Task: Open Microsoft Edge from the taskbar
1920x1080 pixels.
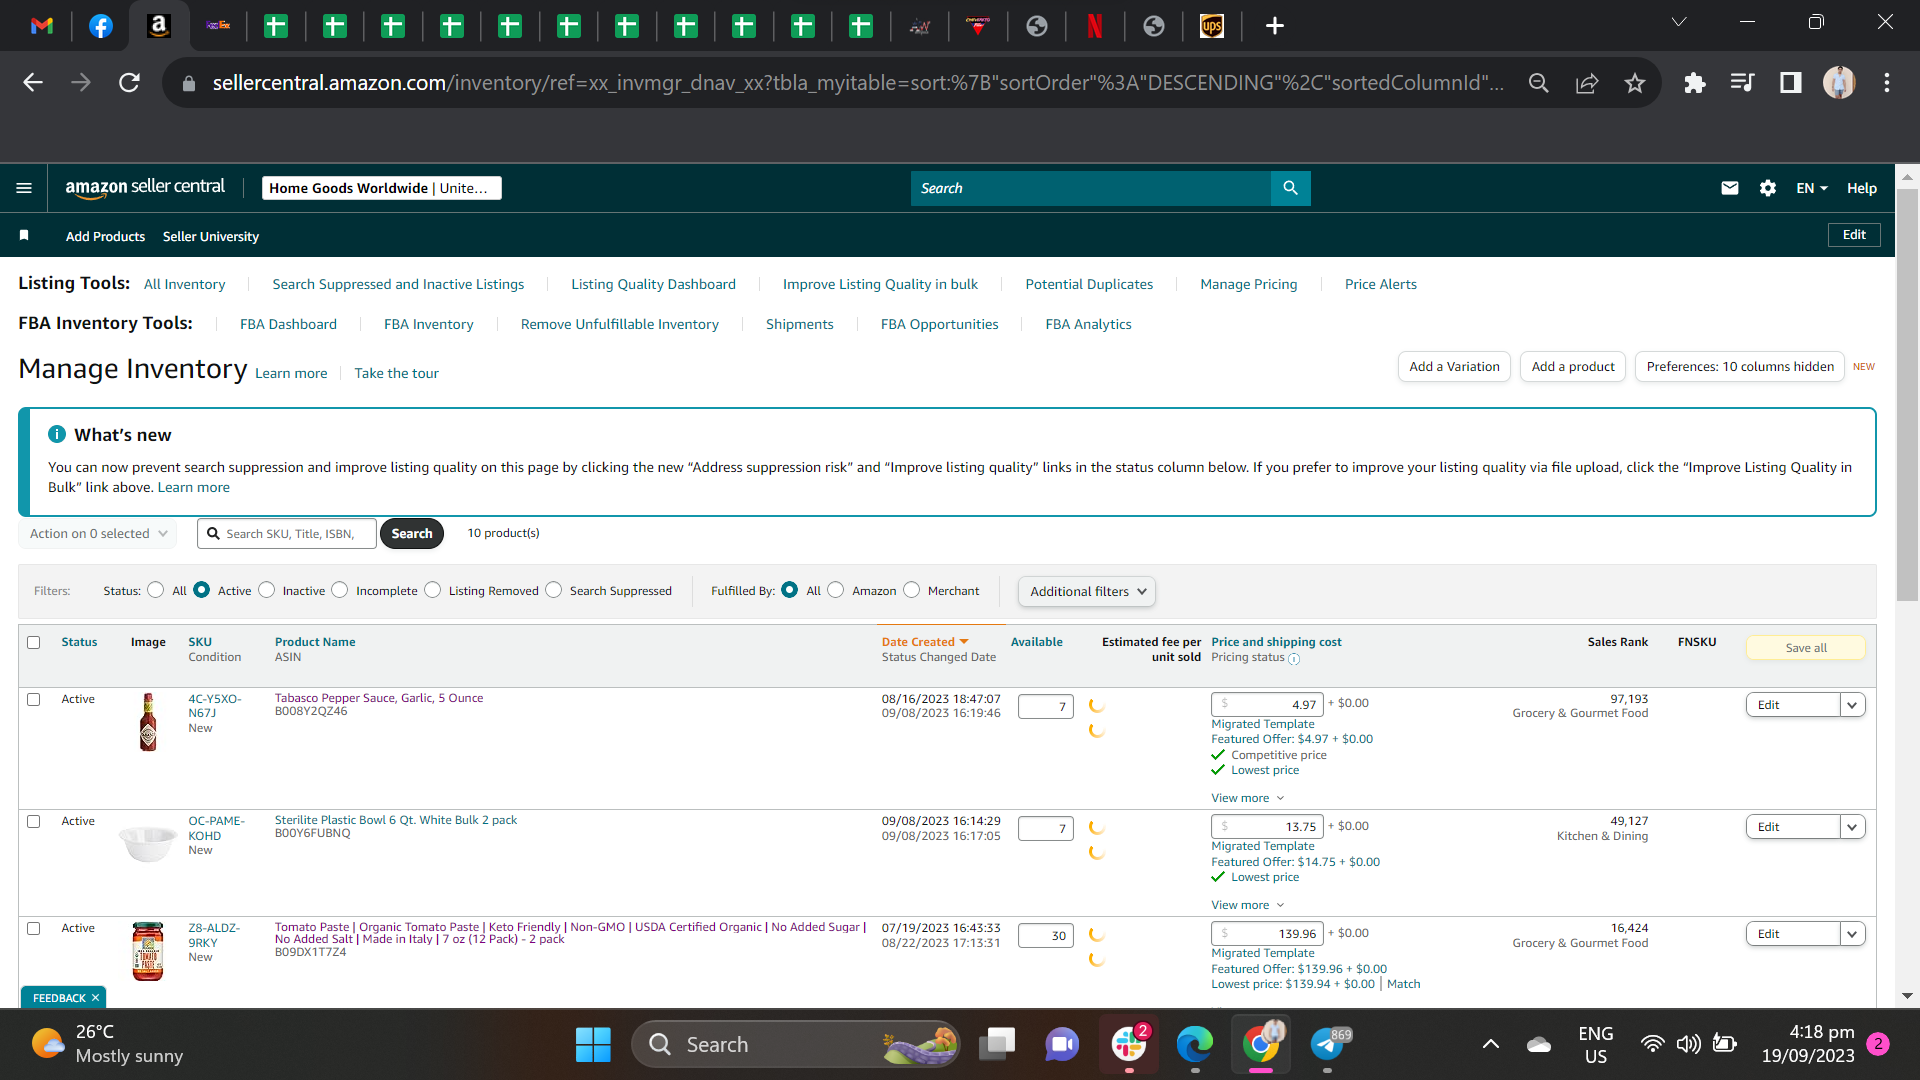Action: [x=1195, y=1045]
